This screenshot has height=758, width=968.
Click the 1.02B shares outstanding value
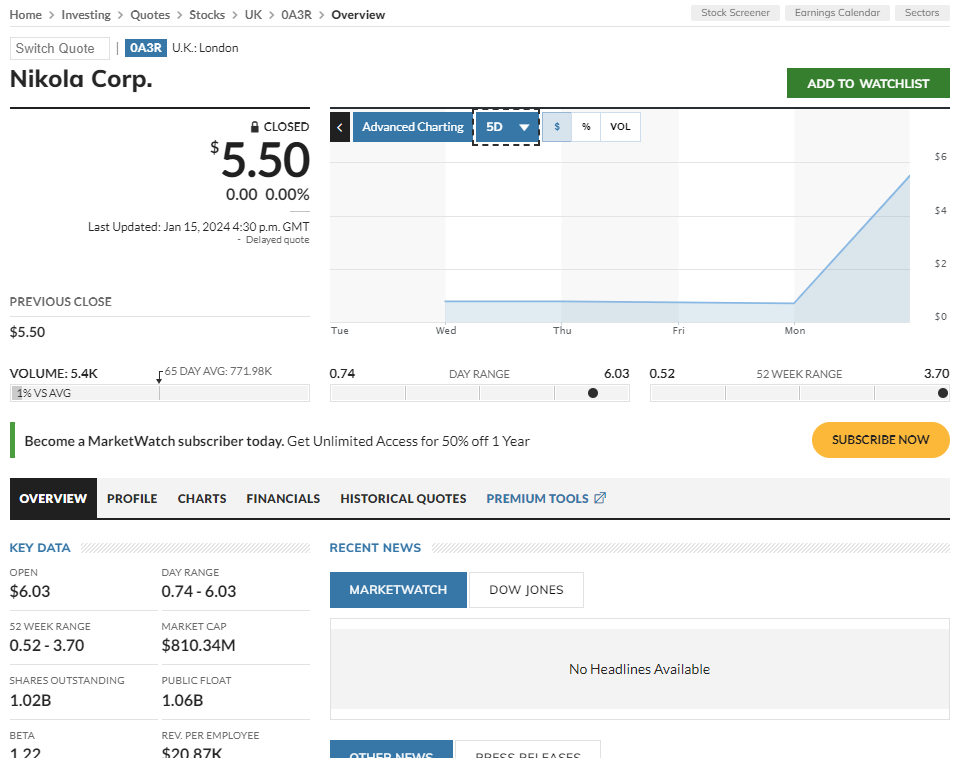(30, 701)
